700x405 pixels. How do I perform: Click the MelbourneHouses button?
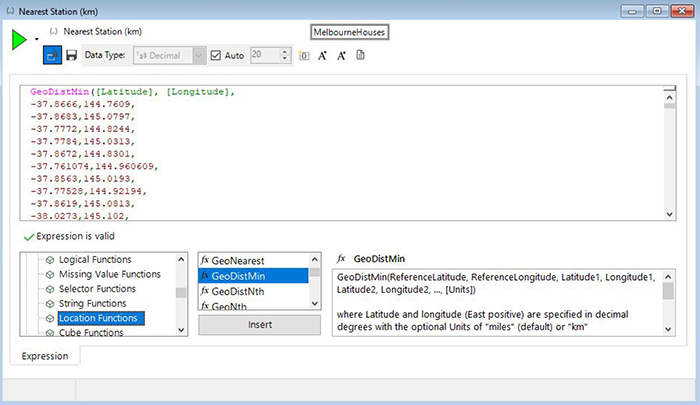tap(349, 31)
